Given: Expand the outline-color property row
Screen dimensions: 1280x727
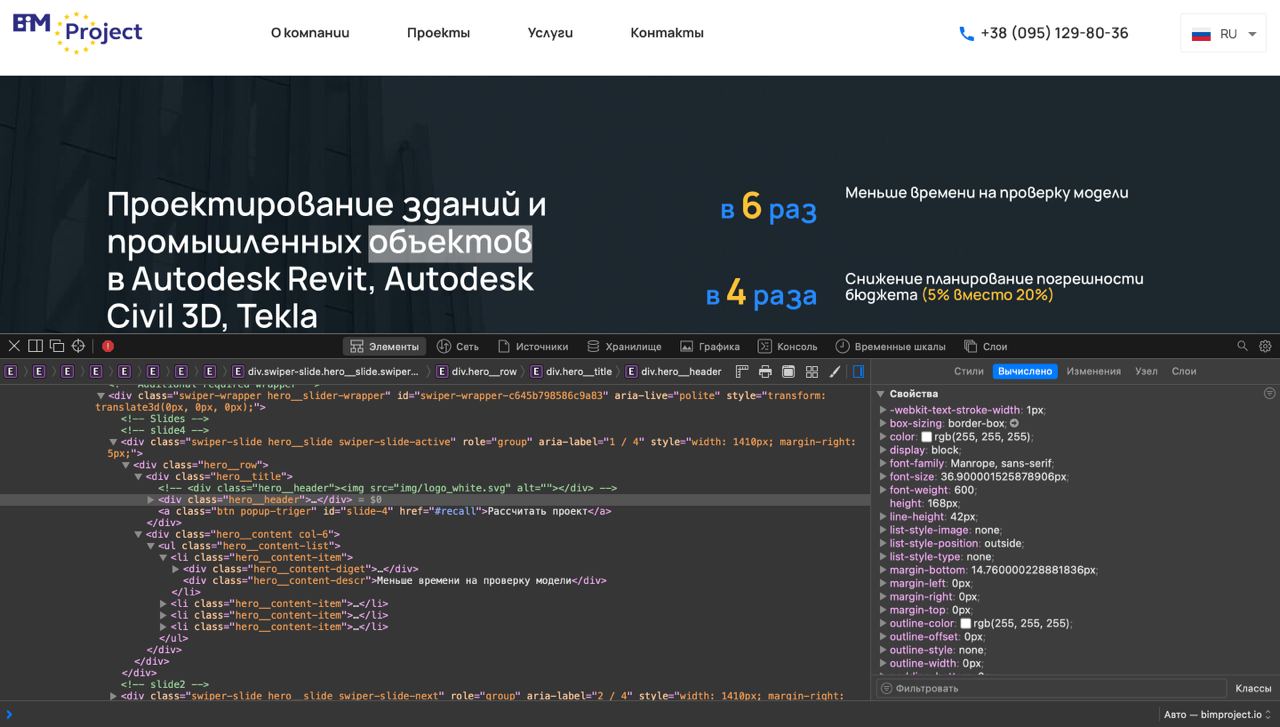Looking at the screenshot, I should pos(883,623).
